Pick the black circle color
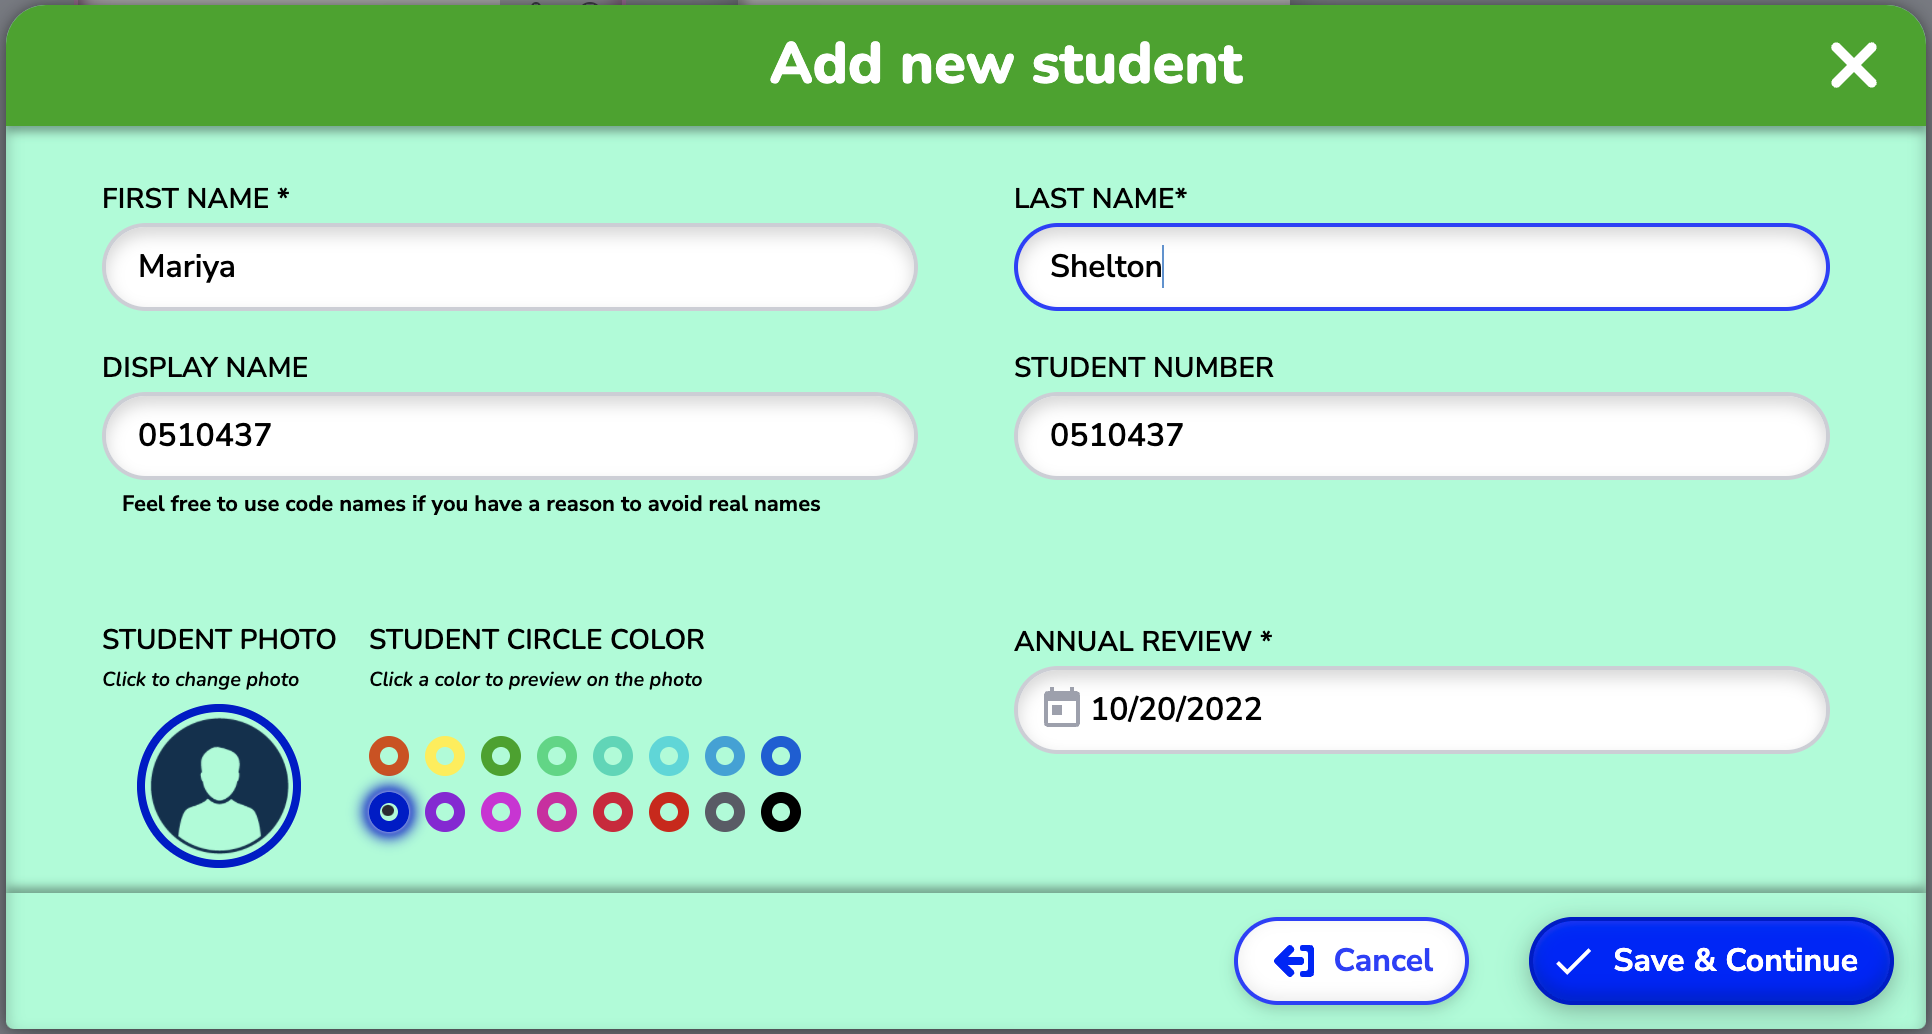The height and width of the screenshot is (1034, 1932). 781,812
